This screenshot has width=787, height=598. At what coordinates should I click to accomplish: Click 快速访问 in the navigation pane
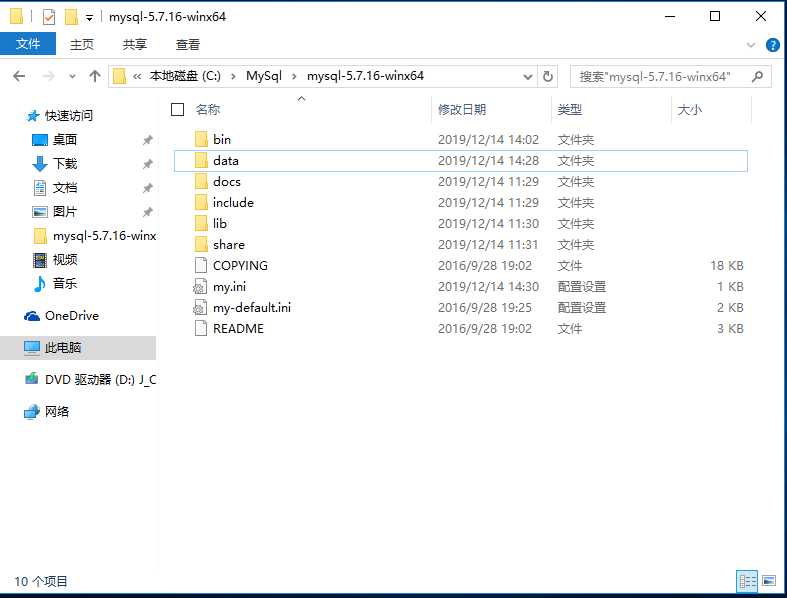click(69, 115)
